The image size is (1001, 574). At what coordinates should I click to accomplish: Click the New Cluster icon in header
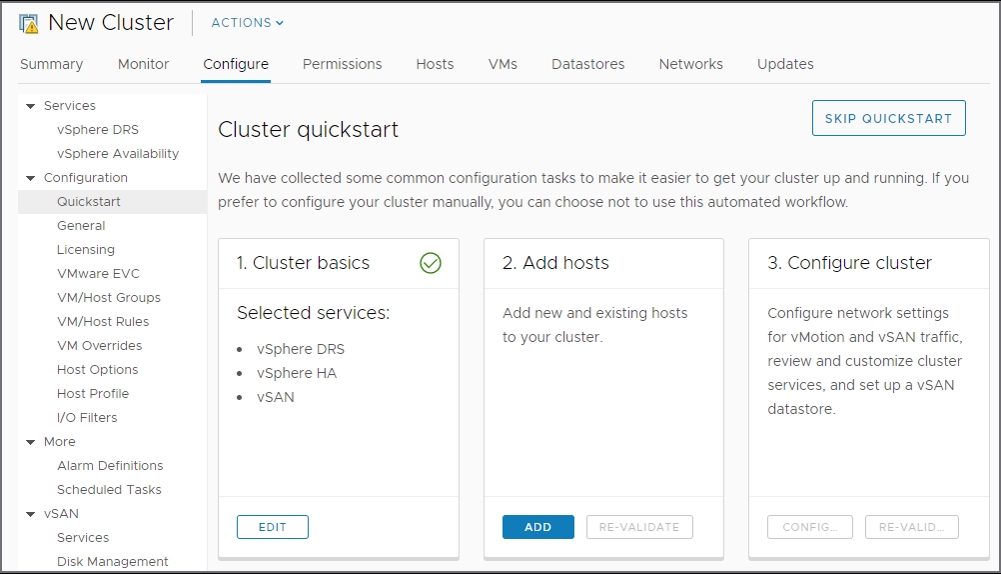pos(28,22)
